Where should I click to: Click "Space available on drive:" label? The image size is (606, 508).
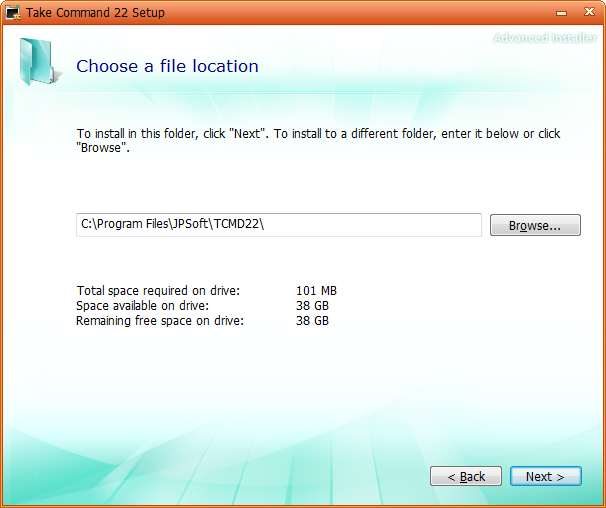point(143,305)
